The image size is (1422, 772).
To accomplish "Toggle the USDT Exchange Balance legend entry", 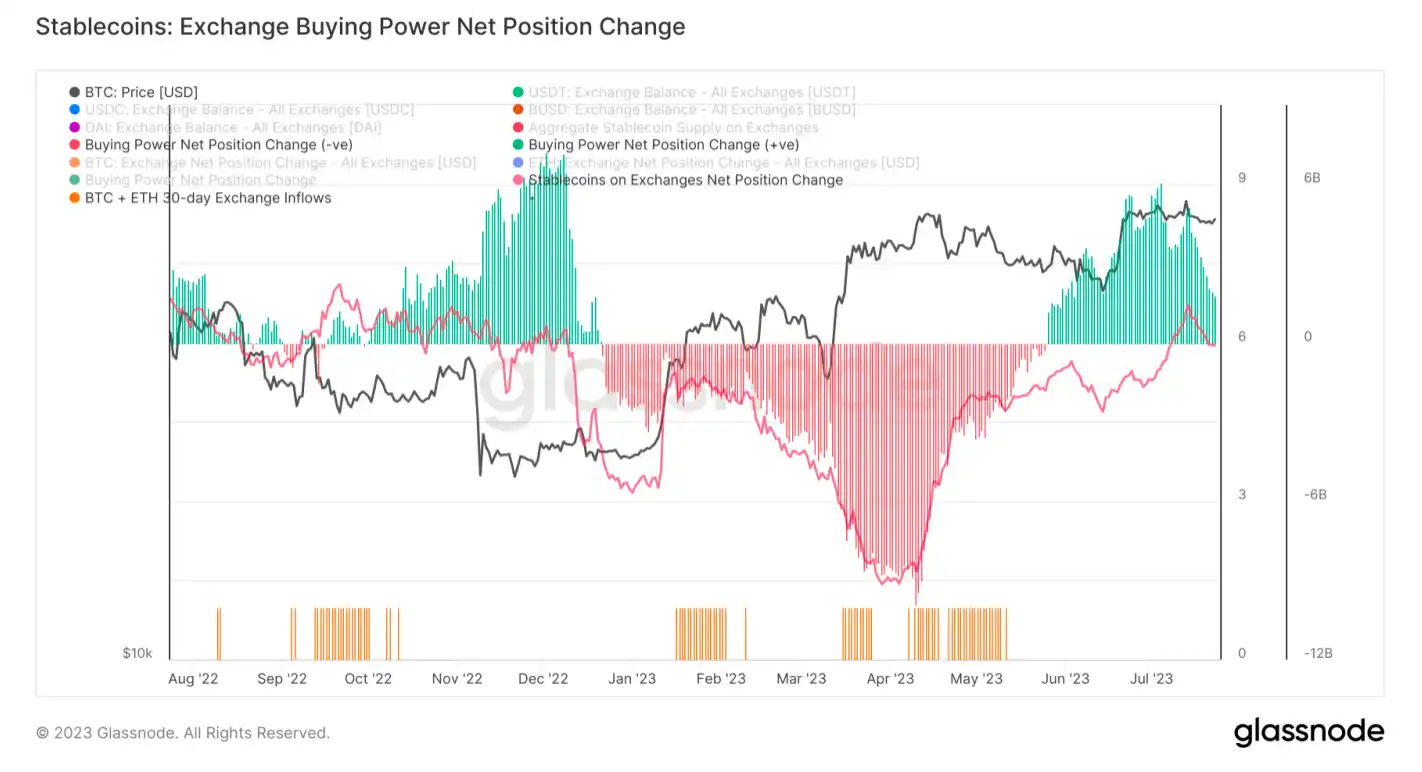I will 683,92.
